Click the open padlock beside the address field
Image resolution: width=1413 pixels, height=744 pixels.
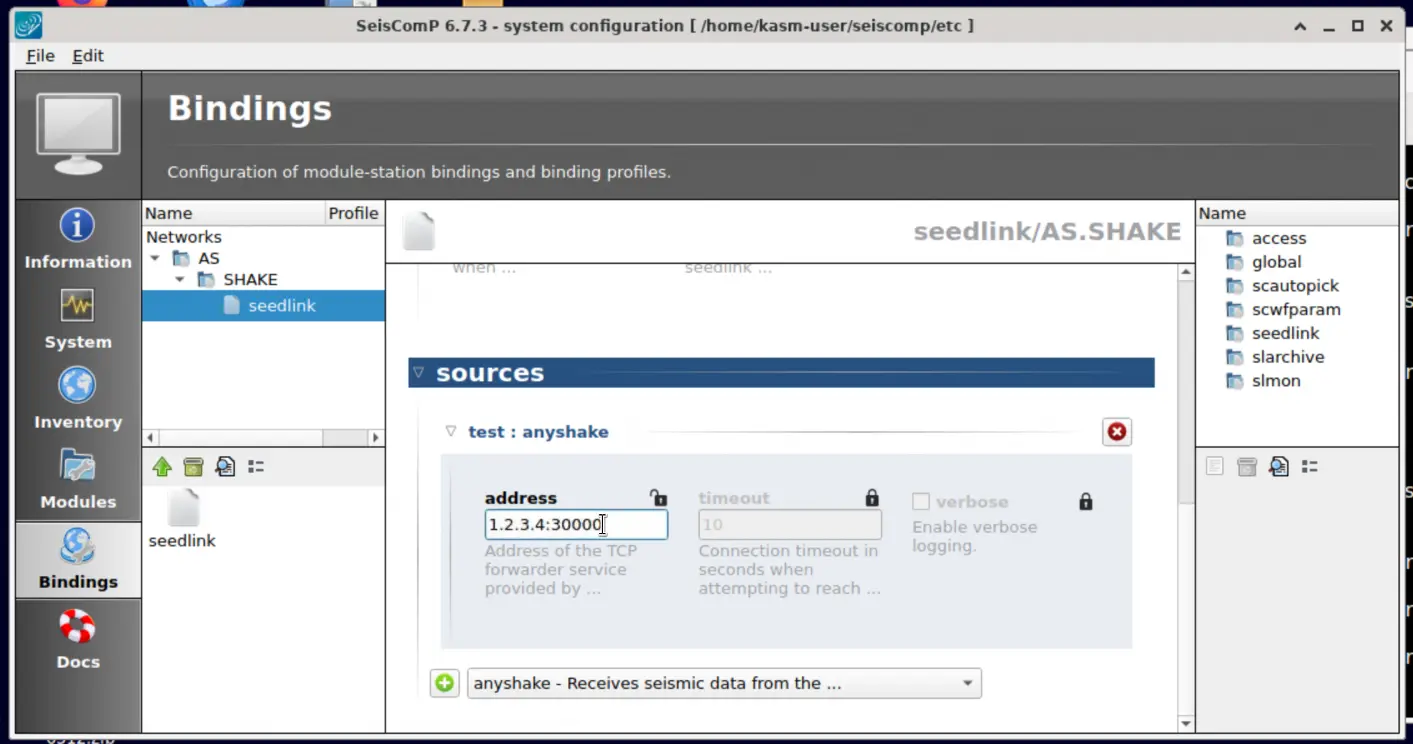[x=658, y=497]
